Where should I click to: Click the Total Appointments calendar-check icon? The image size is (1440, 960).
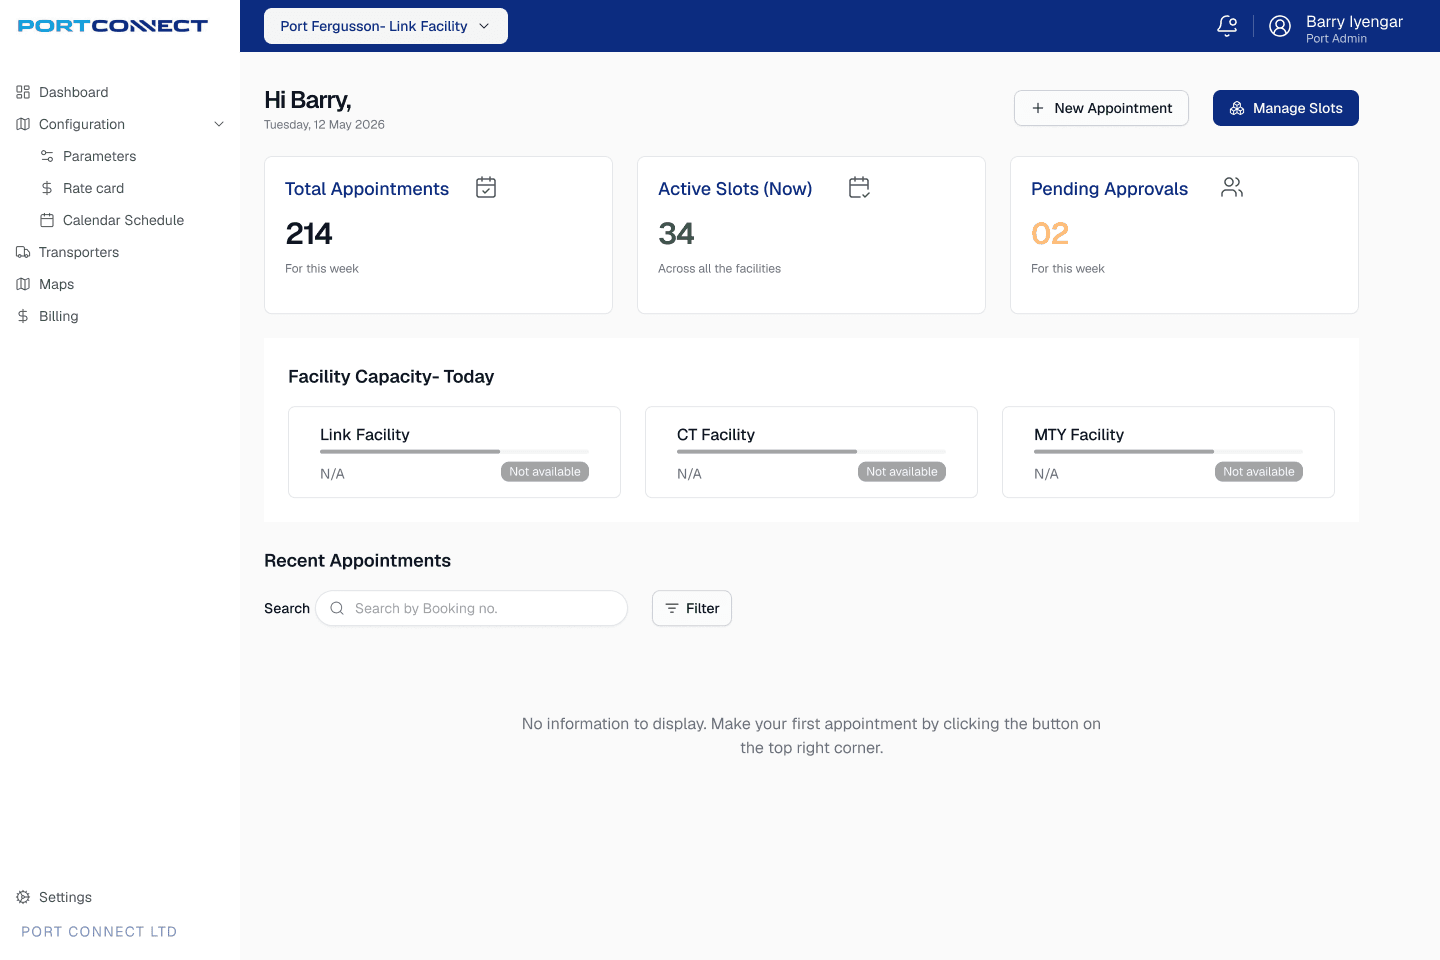tap(486, 187)
